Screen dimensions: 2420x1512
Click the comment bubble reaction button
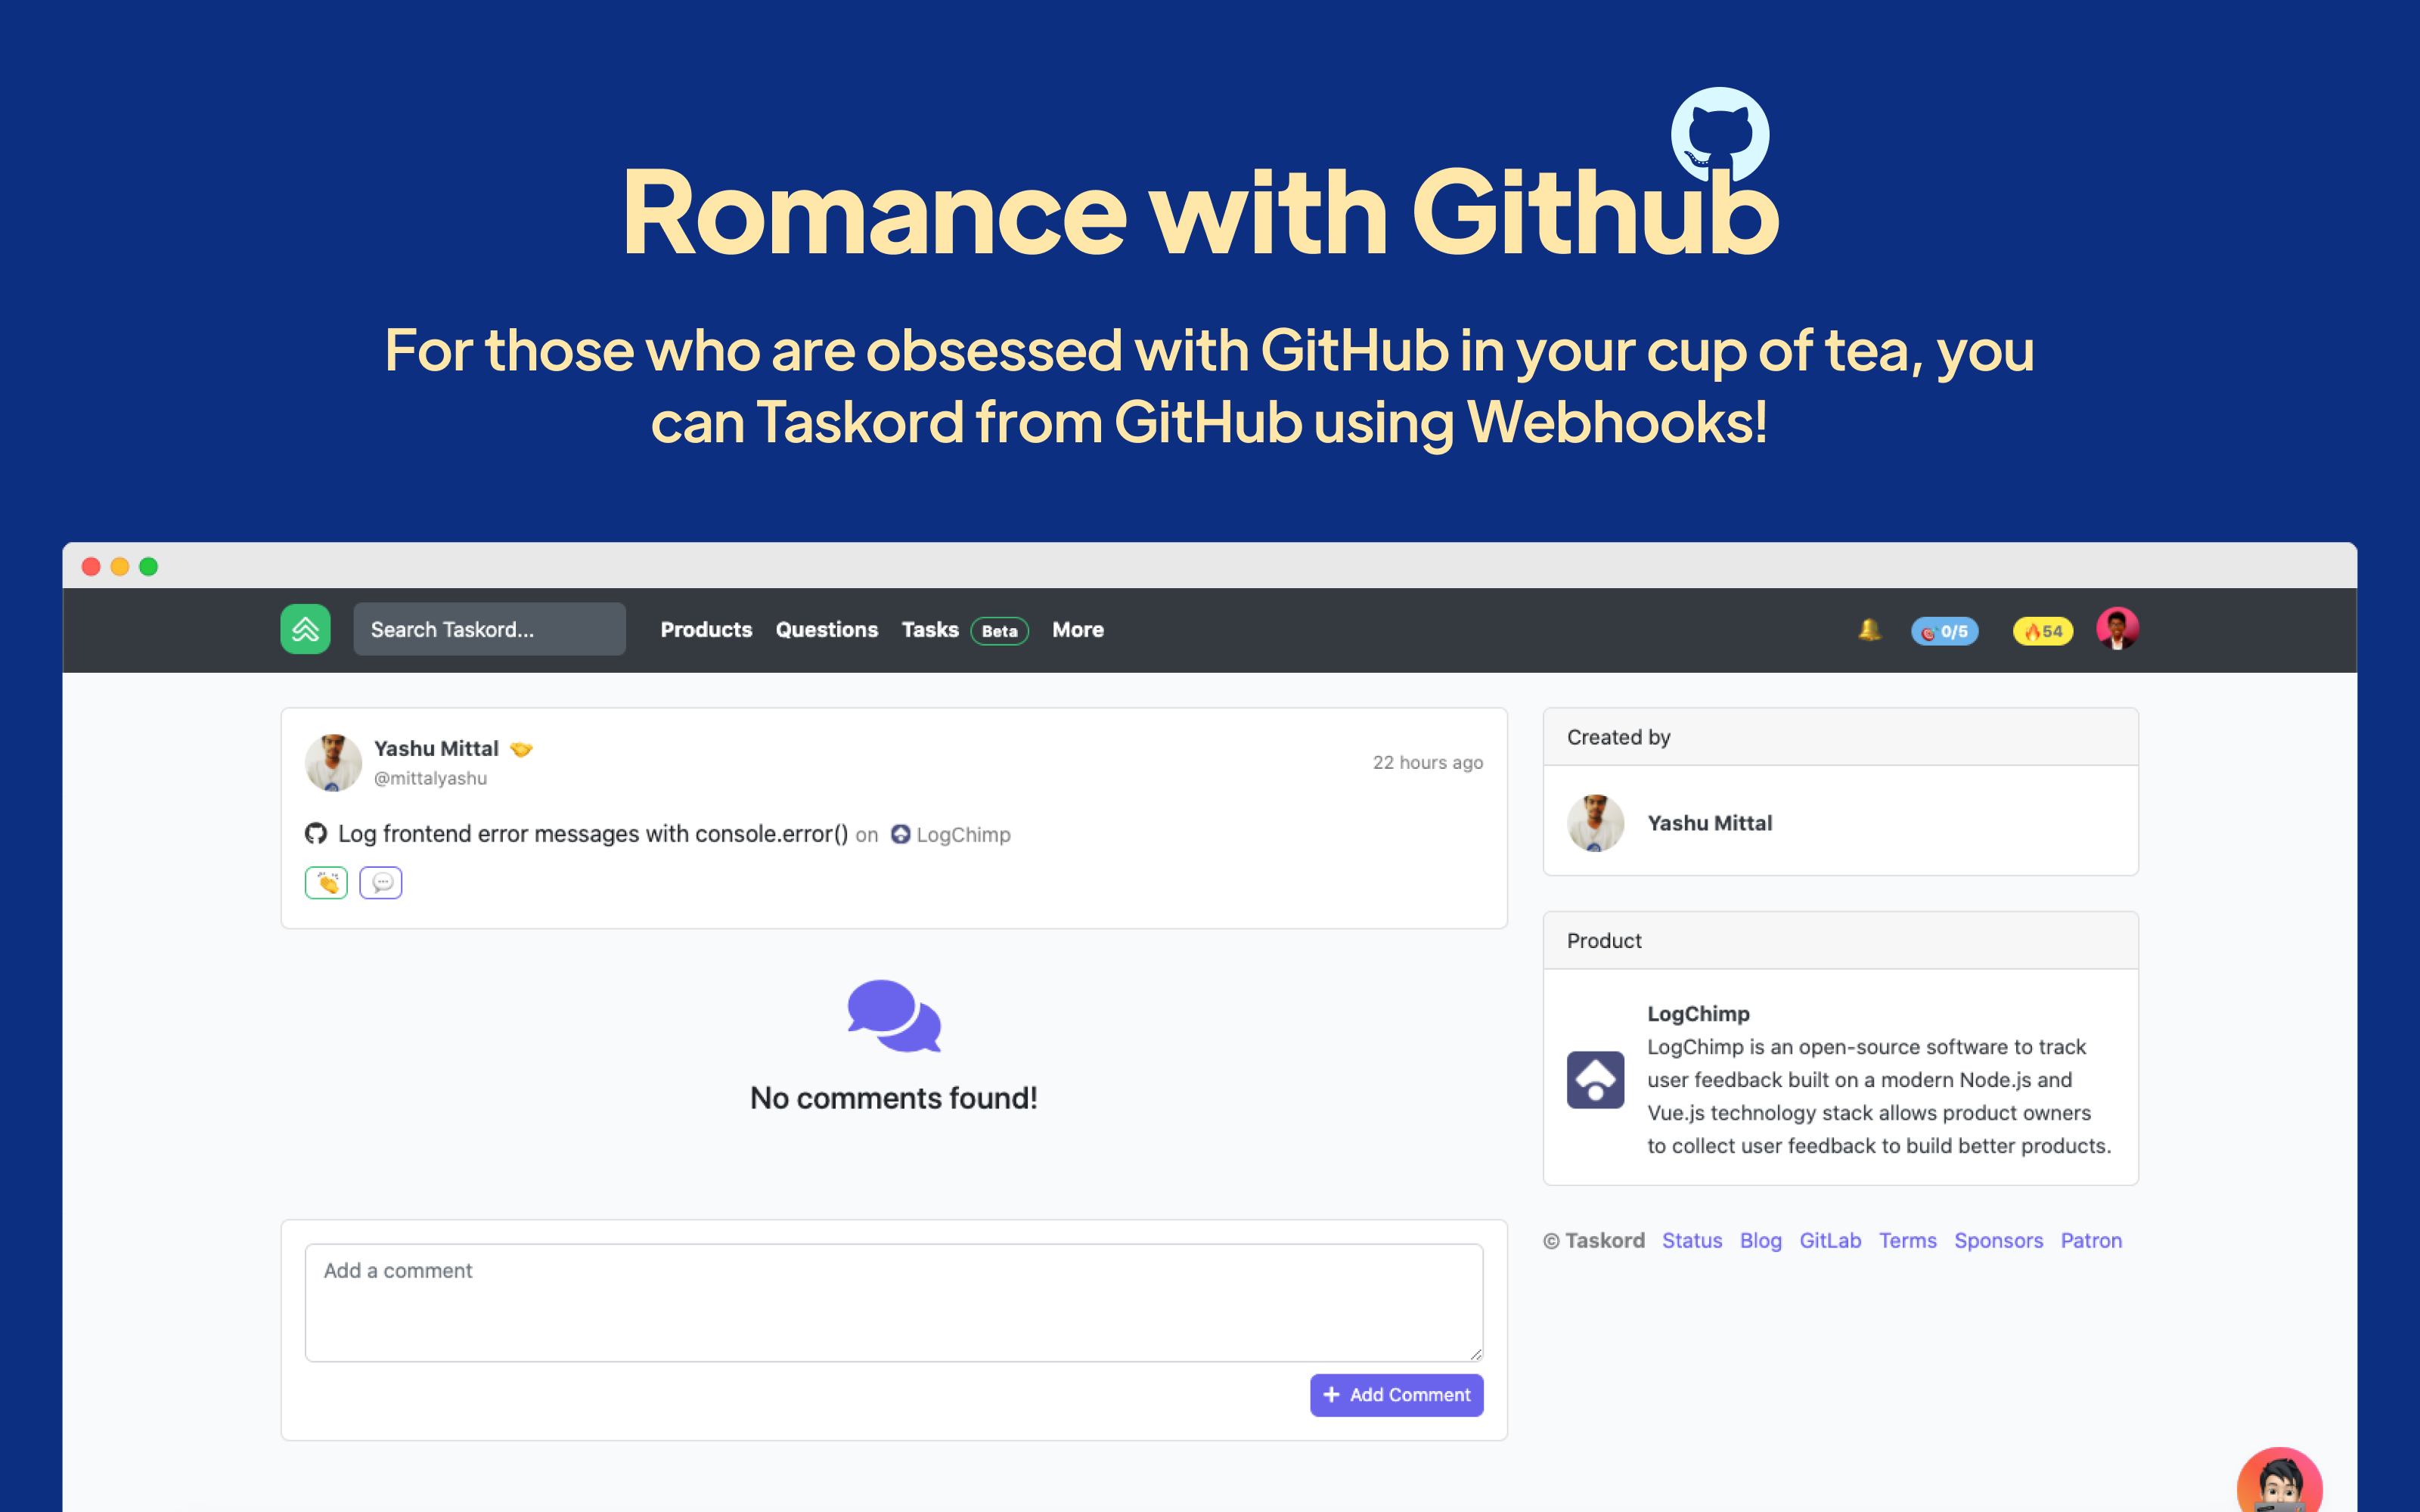point(381,882)
